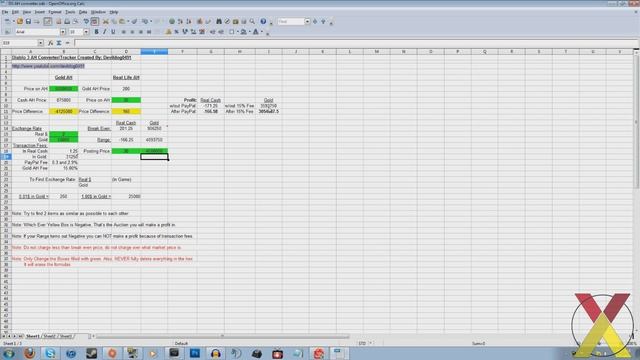The image size is (640, 360).
Task: Open the Format menu
Action: [x=55, y=12]
